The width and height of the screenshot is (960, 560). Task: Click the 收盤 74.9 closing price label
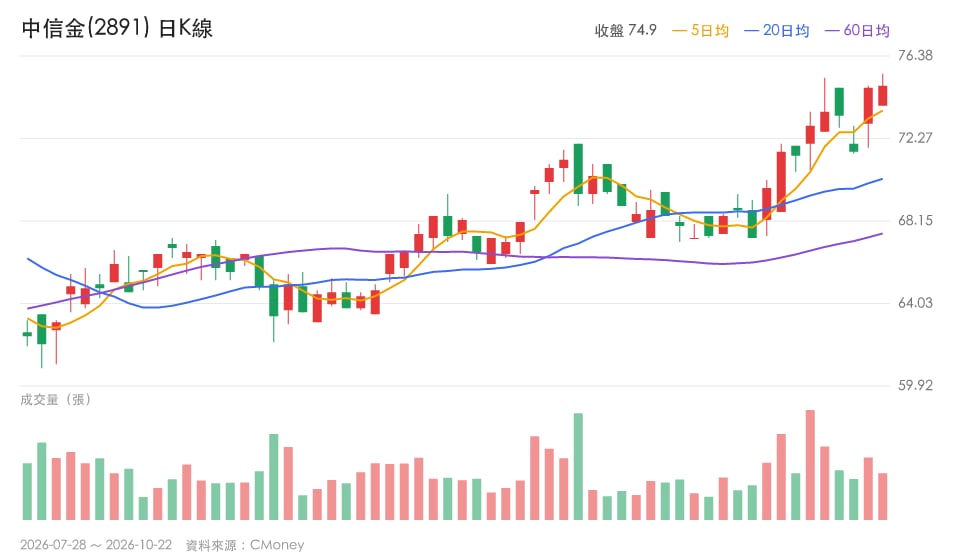click(625, 31)
